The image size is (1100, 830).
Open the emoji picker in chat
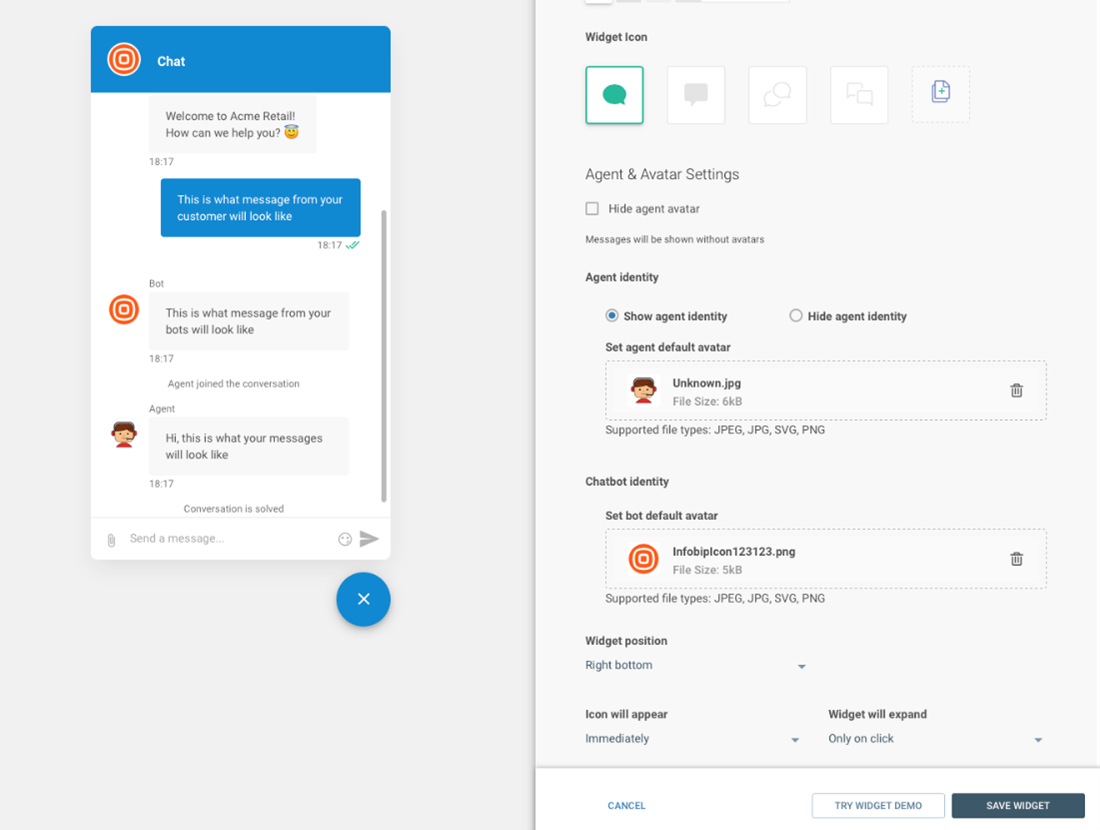[345, 539]
